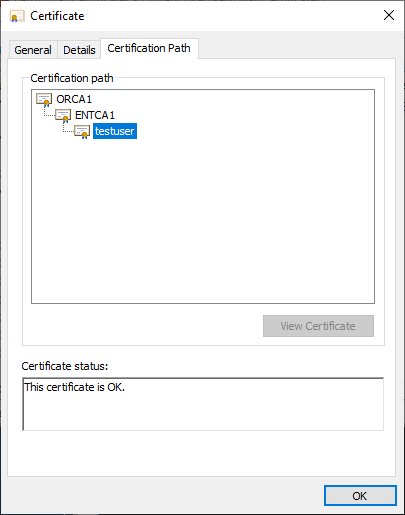Image resolution: width=405 pixels, height=515 pixels.
Task: Select the highlighted testuser entry
Action: point(115,131)
